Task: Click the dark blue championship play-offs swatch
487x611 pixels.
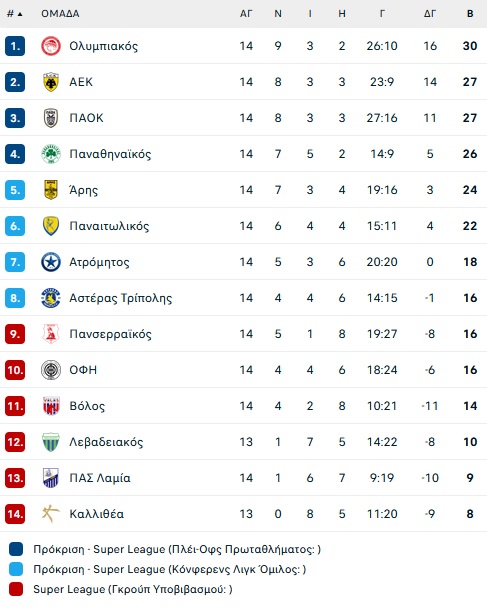Action: click(x=16, y=549)
